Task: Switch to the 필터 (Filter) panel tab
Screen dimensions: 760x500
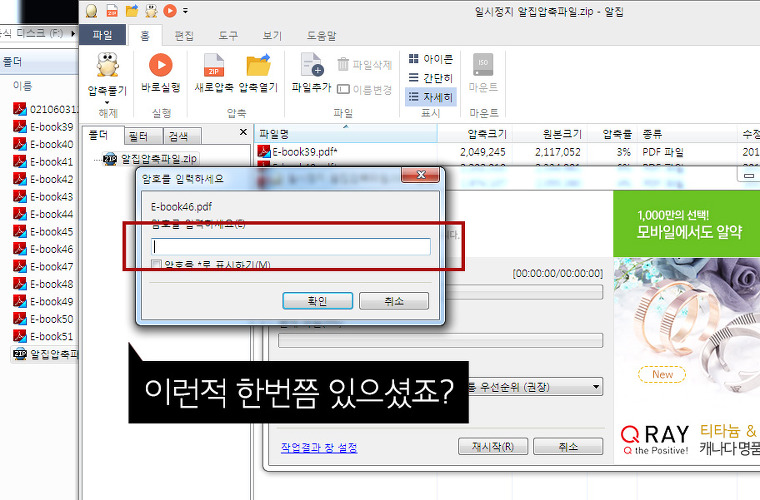Action: pos(139,136)
